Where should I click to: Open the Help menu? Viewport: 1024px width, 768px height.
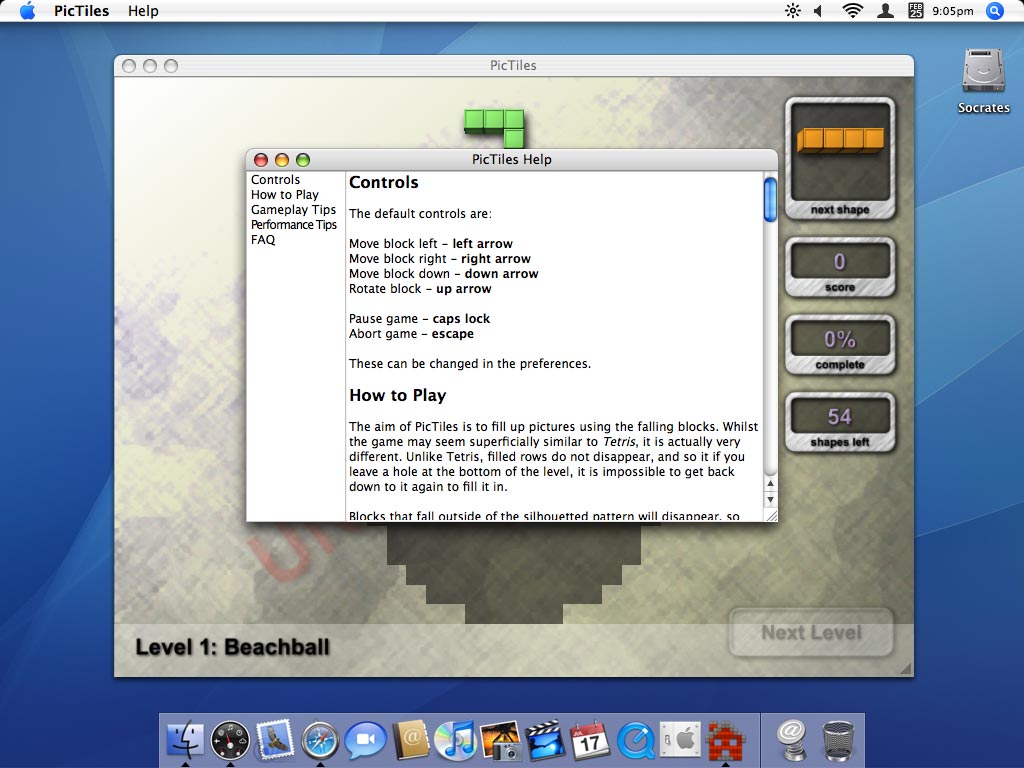tap(143, 11)
